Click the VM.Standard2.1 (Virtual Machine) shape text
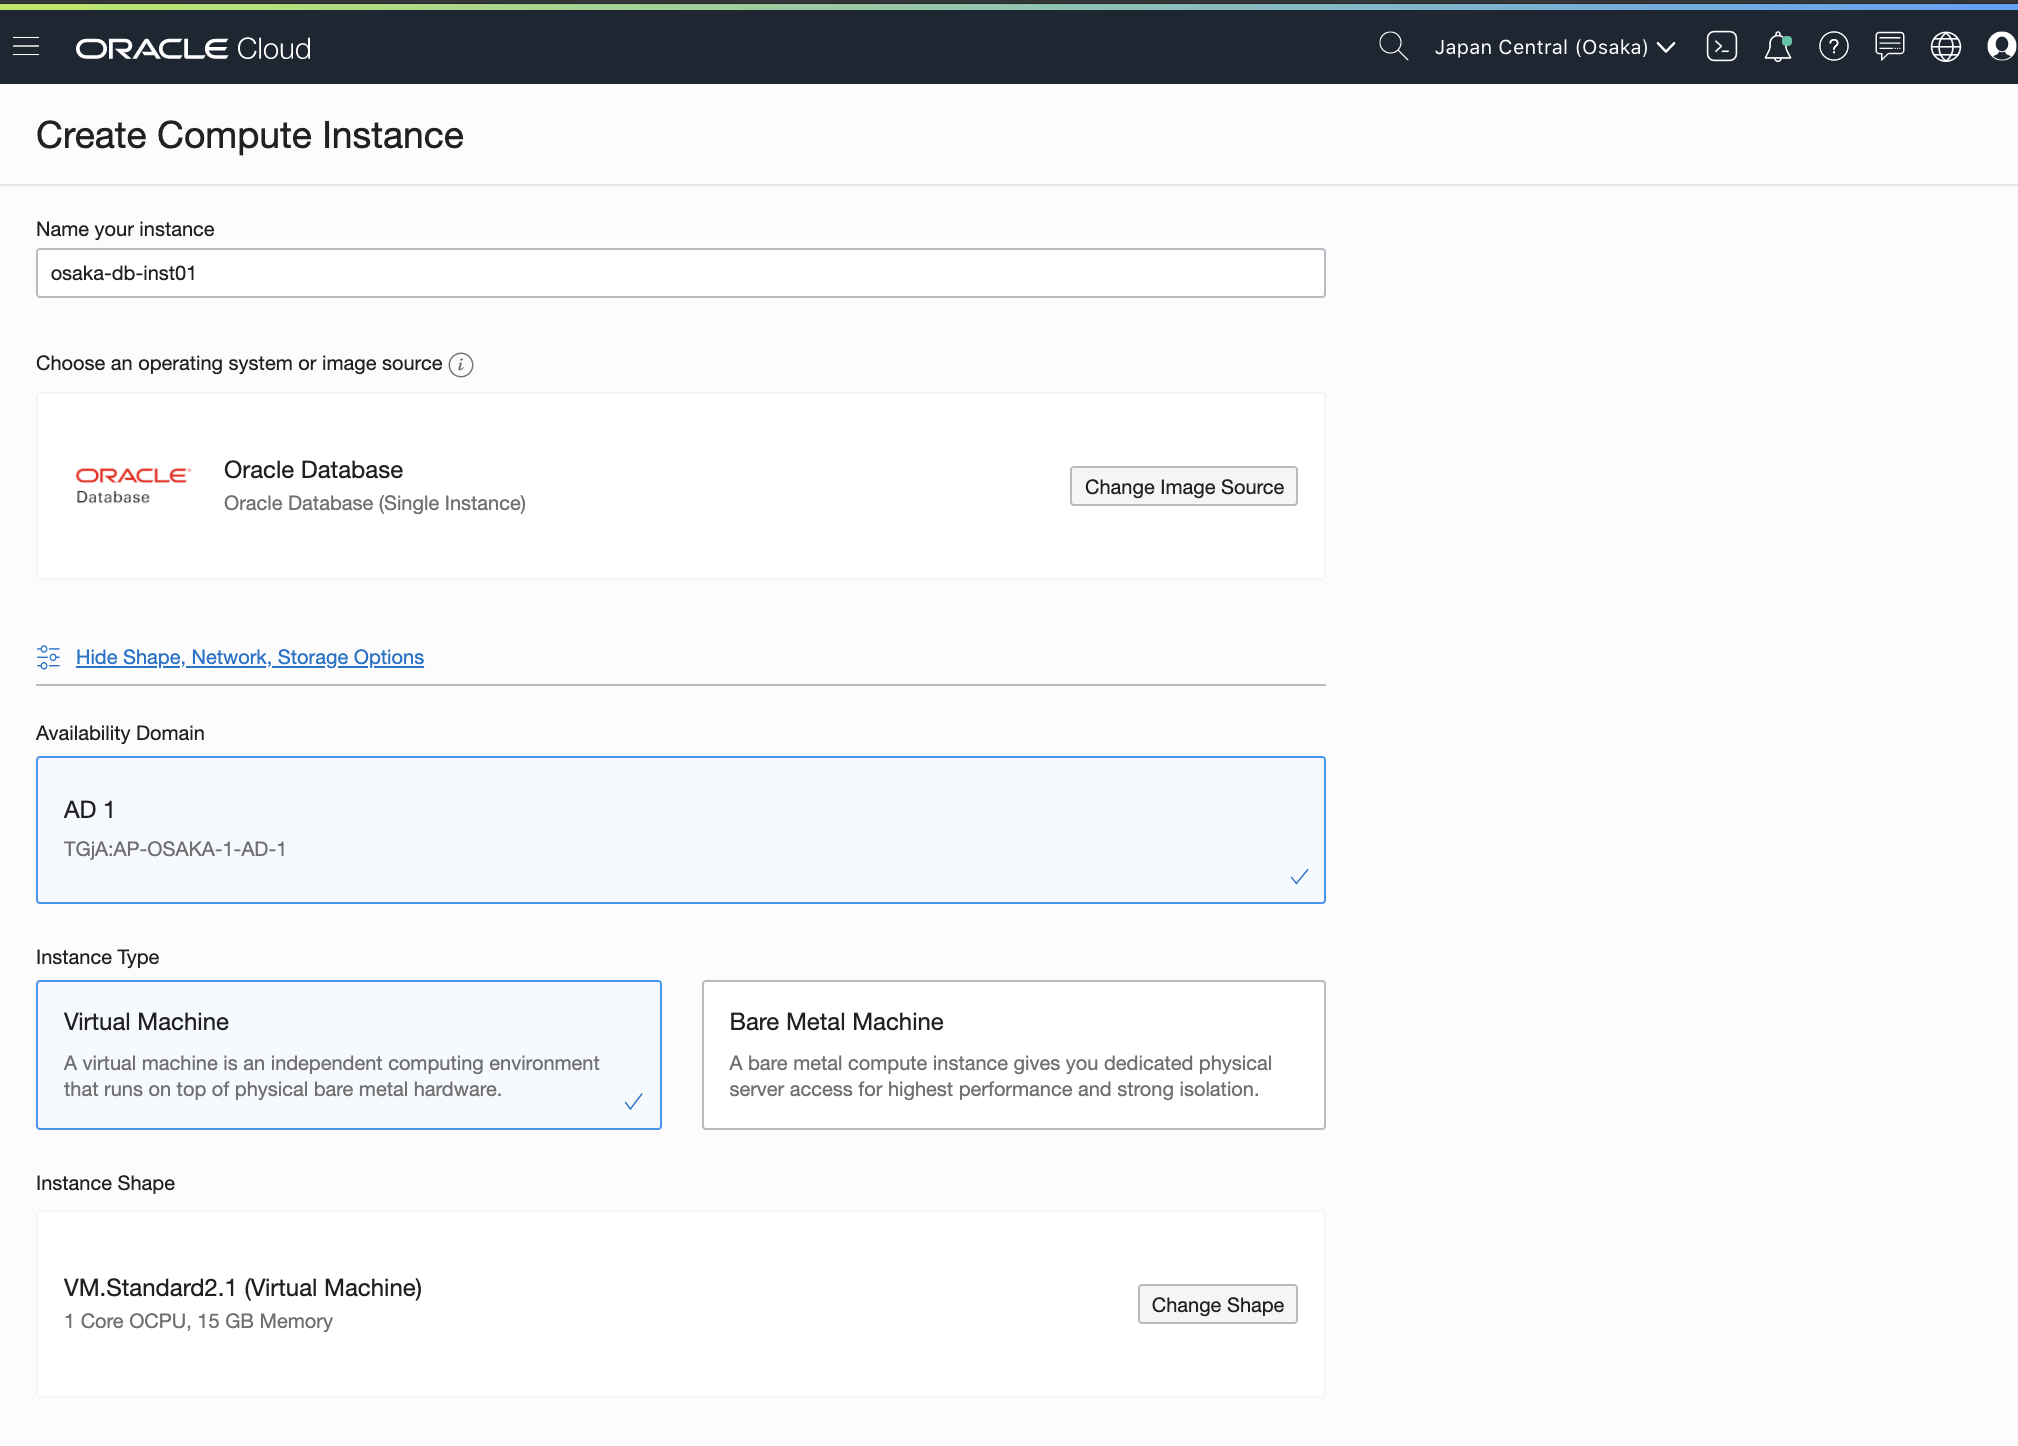 (x=243, y=1288)
